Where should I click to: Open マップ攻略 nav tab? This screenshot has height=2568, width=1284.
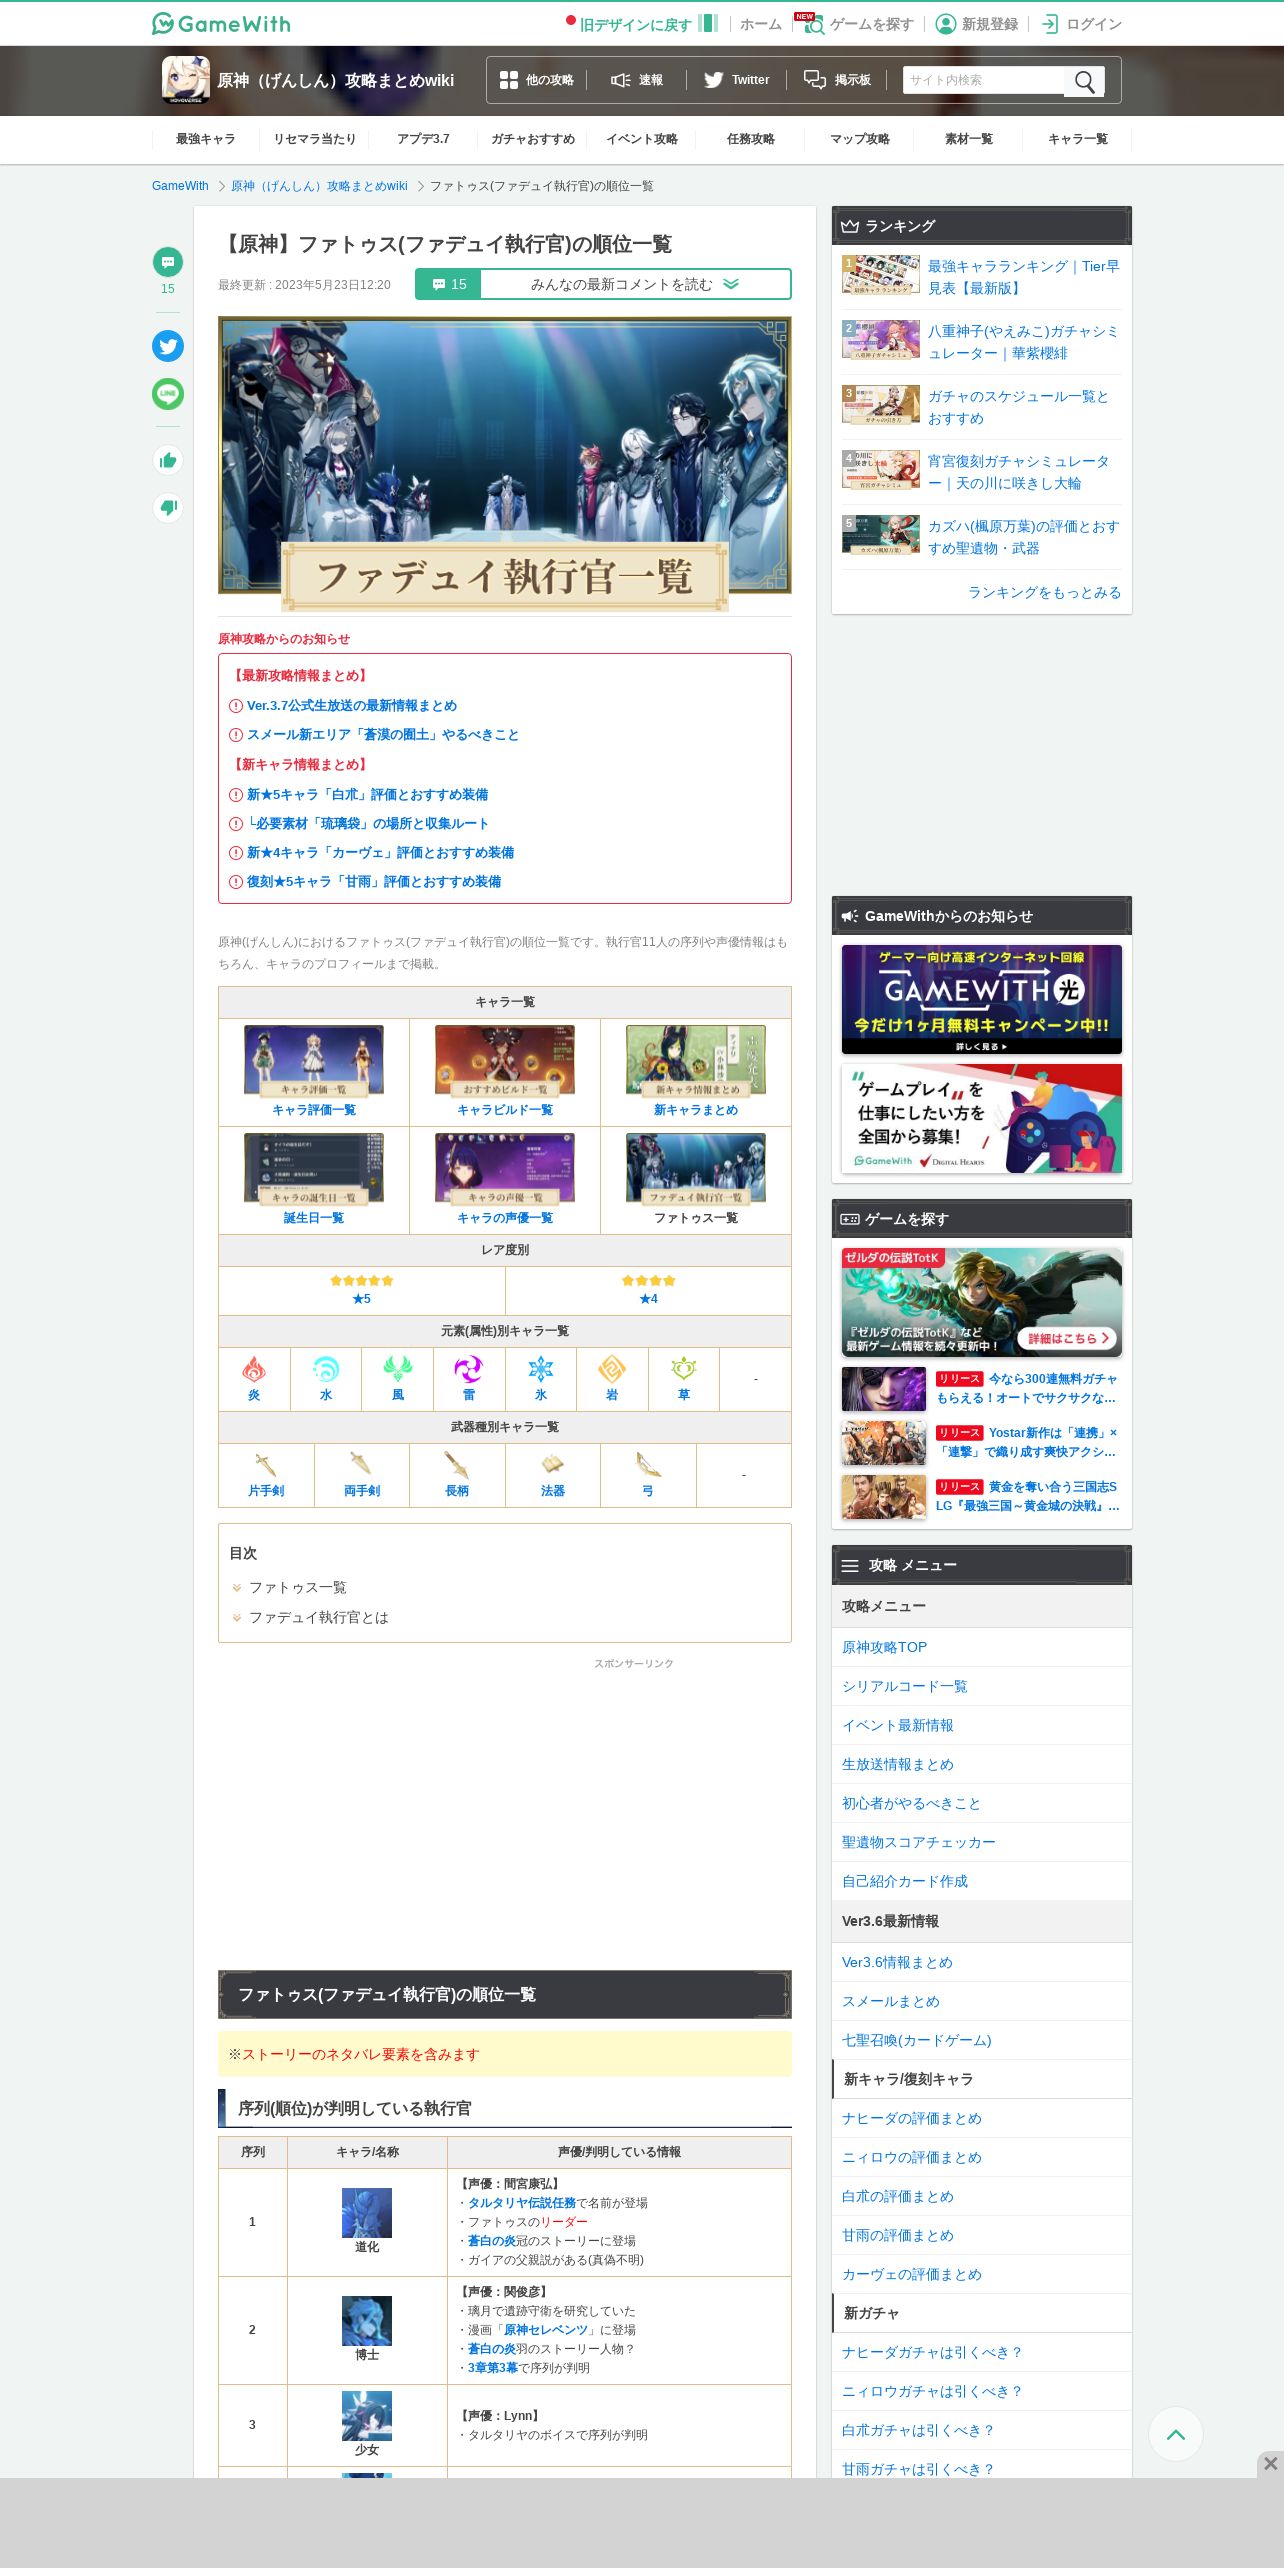click(860, 139)
